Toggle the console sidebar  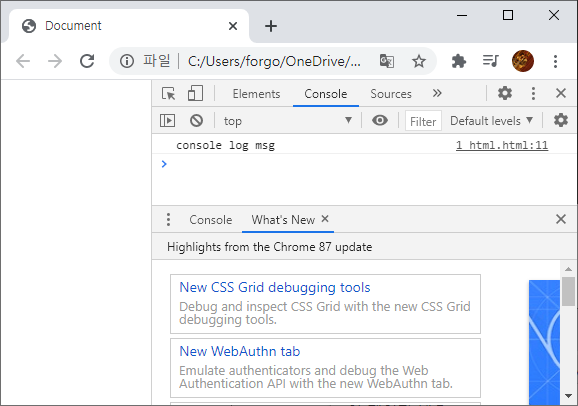point(167,121)
